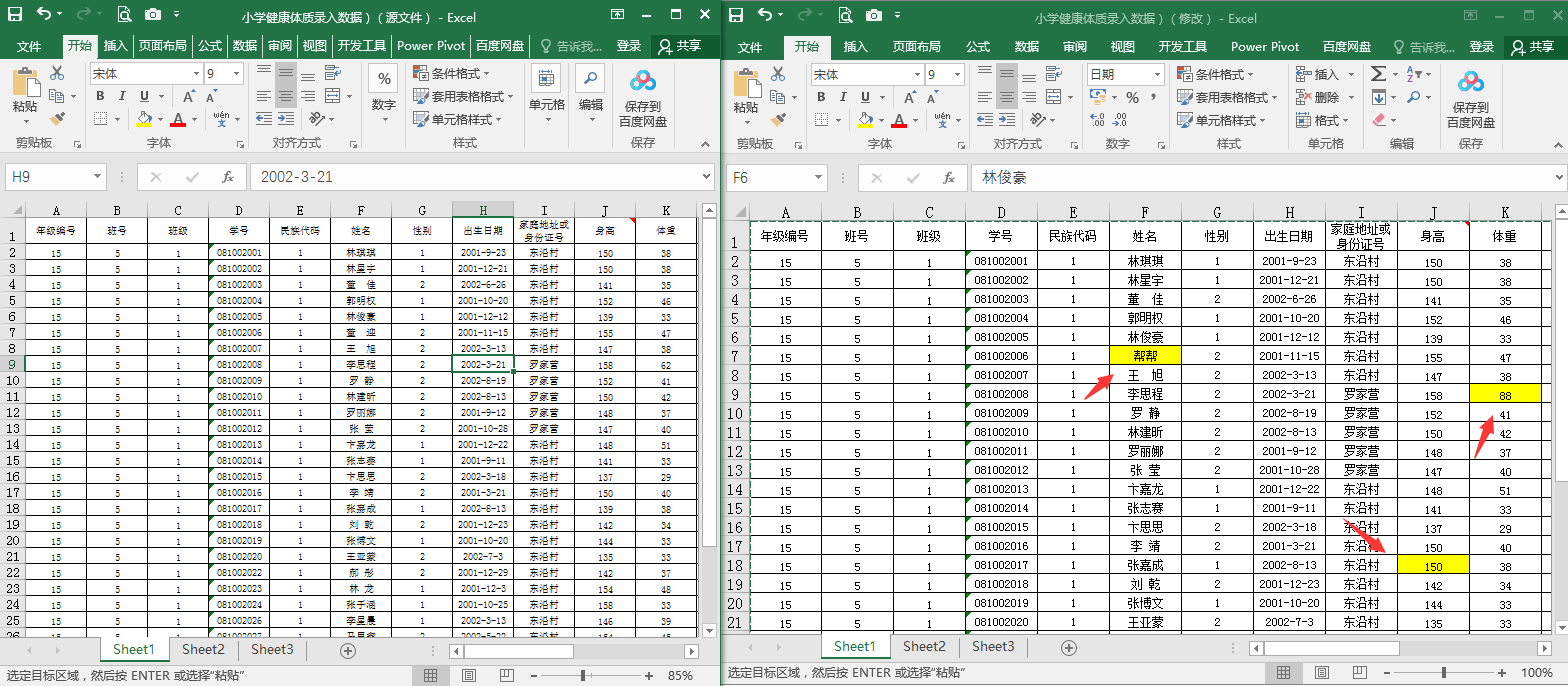Click zoom slider in source window status bar
Image resolution: width=1568 pixels, height=686 pixels.
pos(582,676)
